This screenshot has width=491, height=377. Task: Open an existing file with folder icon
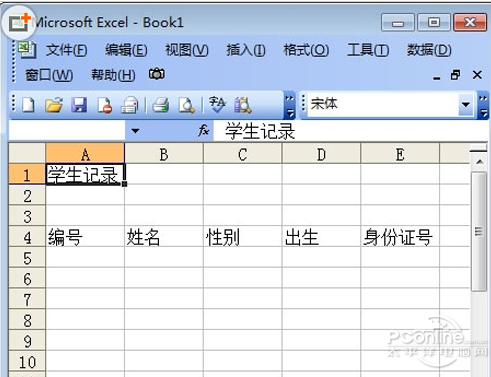click(x=54, y=105)
